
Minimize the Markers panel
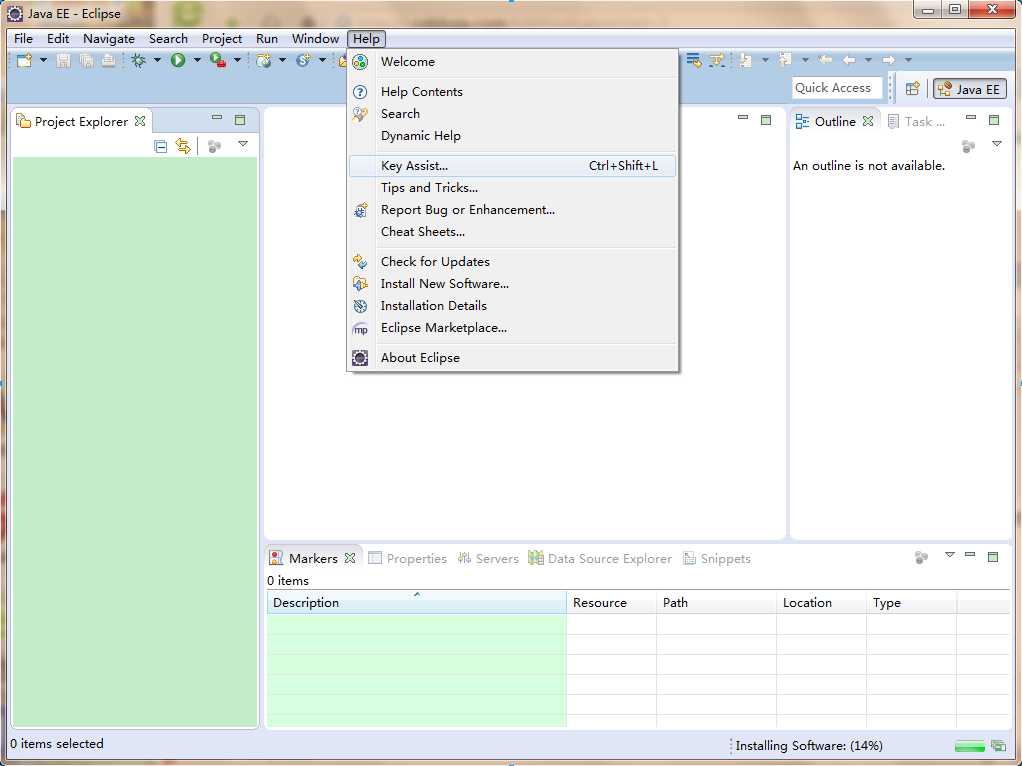[970, 555]
